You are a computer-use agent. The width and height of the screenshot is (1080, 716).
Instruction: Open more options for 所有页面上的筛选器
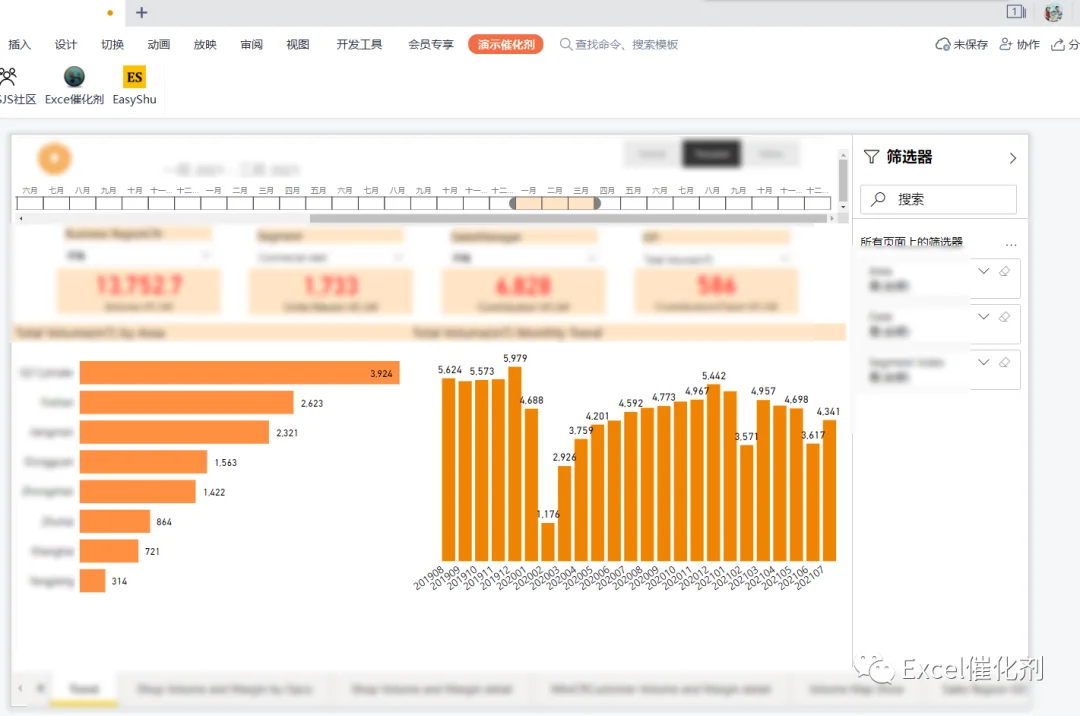[1010, 244]
